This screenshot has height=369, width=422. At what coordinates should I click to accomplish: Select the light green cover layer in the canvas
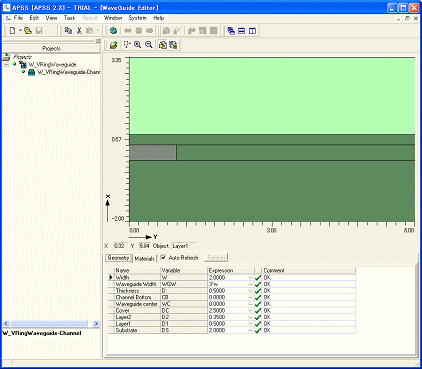[272, 96]
